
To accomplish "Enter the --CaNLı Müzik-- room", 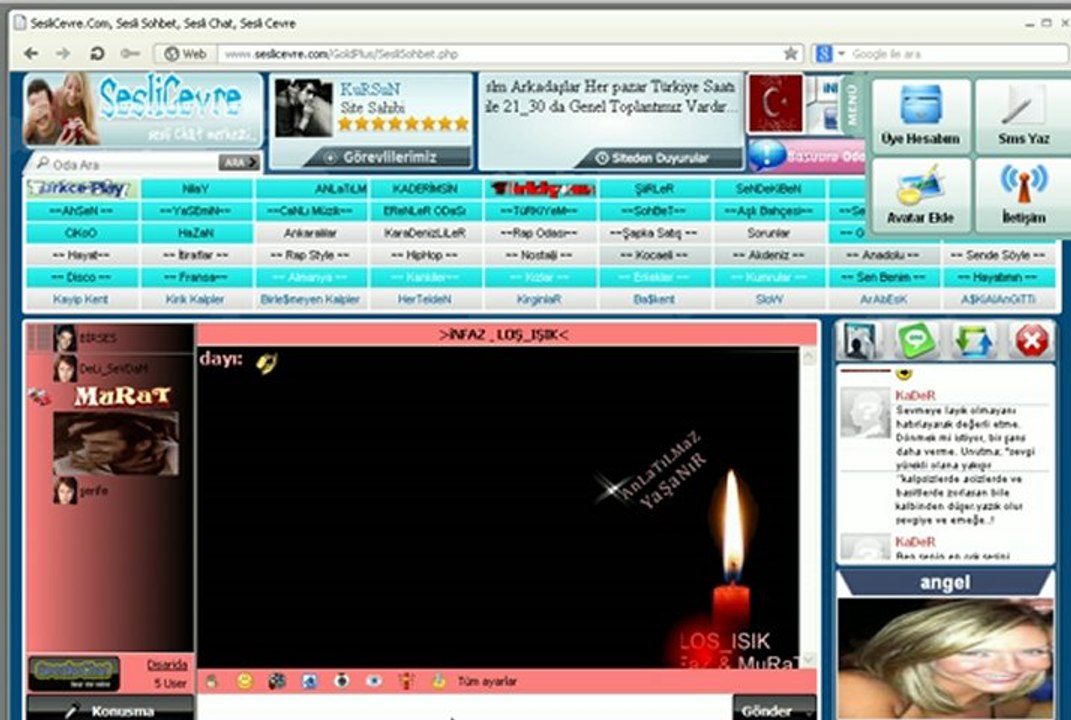I will (x=310, y=210).
